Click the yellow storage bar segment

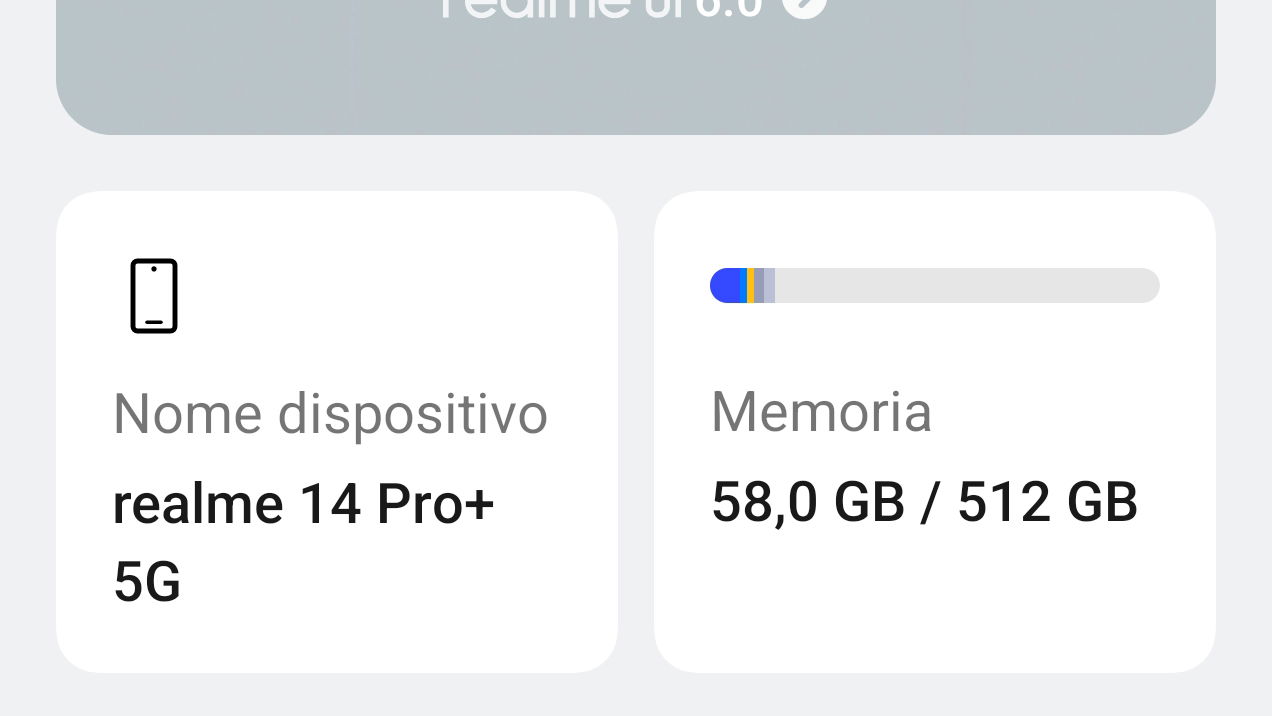(750, 286)
